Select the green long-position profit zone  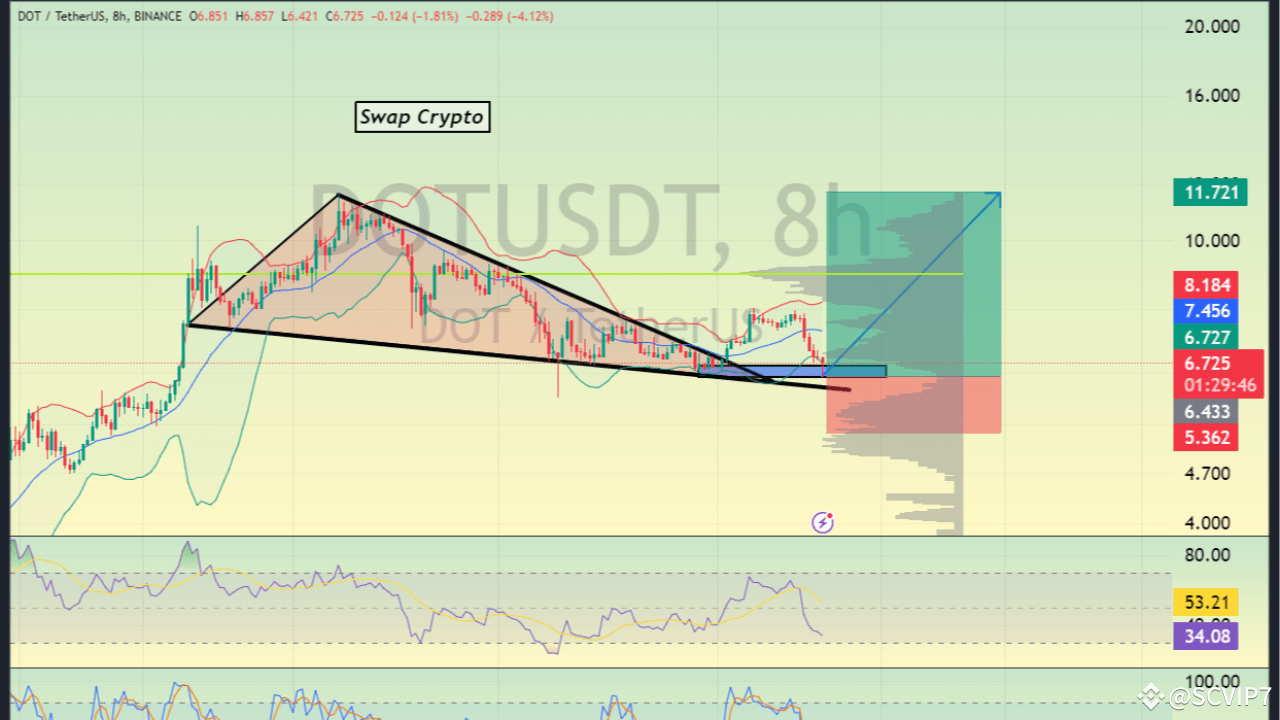[x=913, y=284]
